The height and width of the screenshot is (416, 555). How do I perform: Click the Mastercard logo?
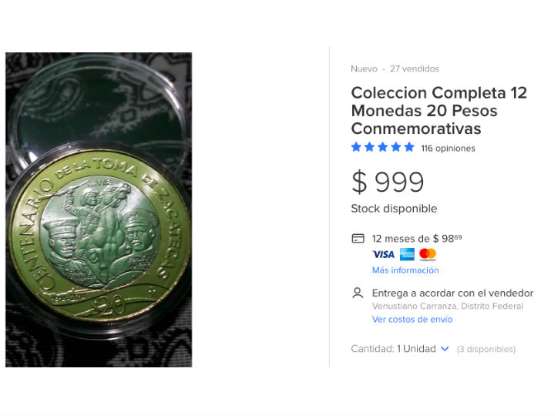[x=428, y=254]
